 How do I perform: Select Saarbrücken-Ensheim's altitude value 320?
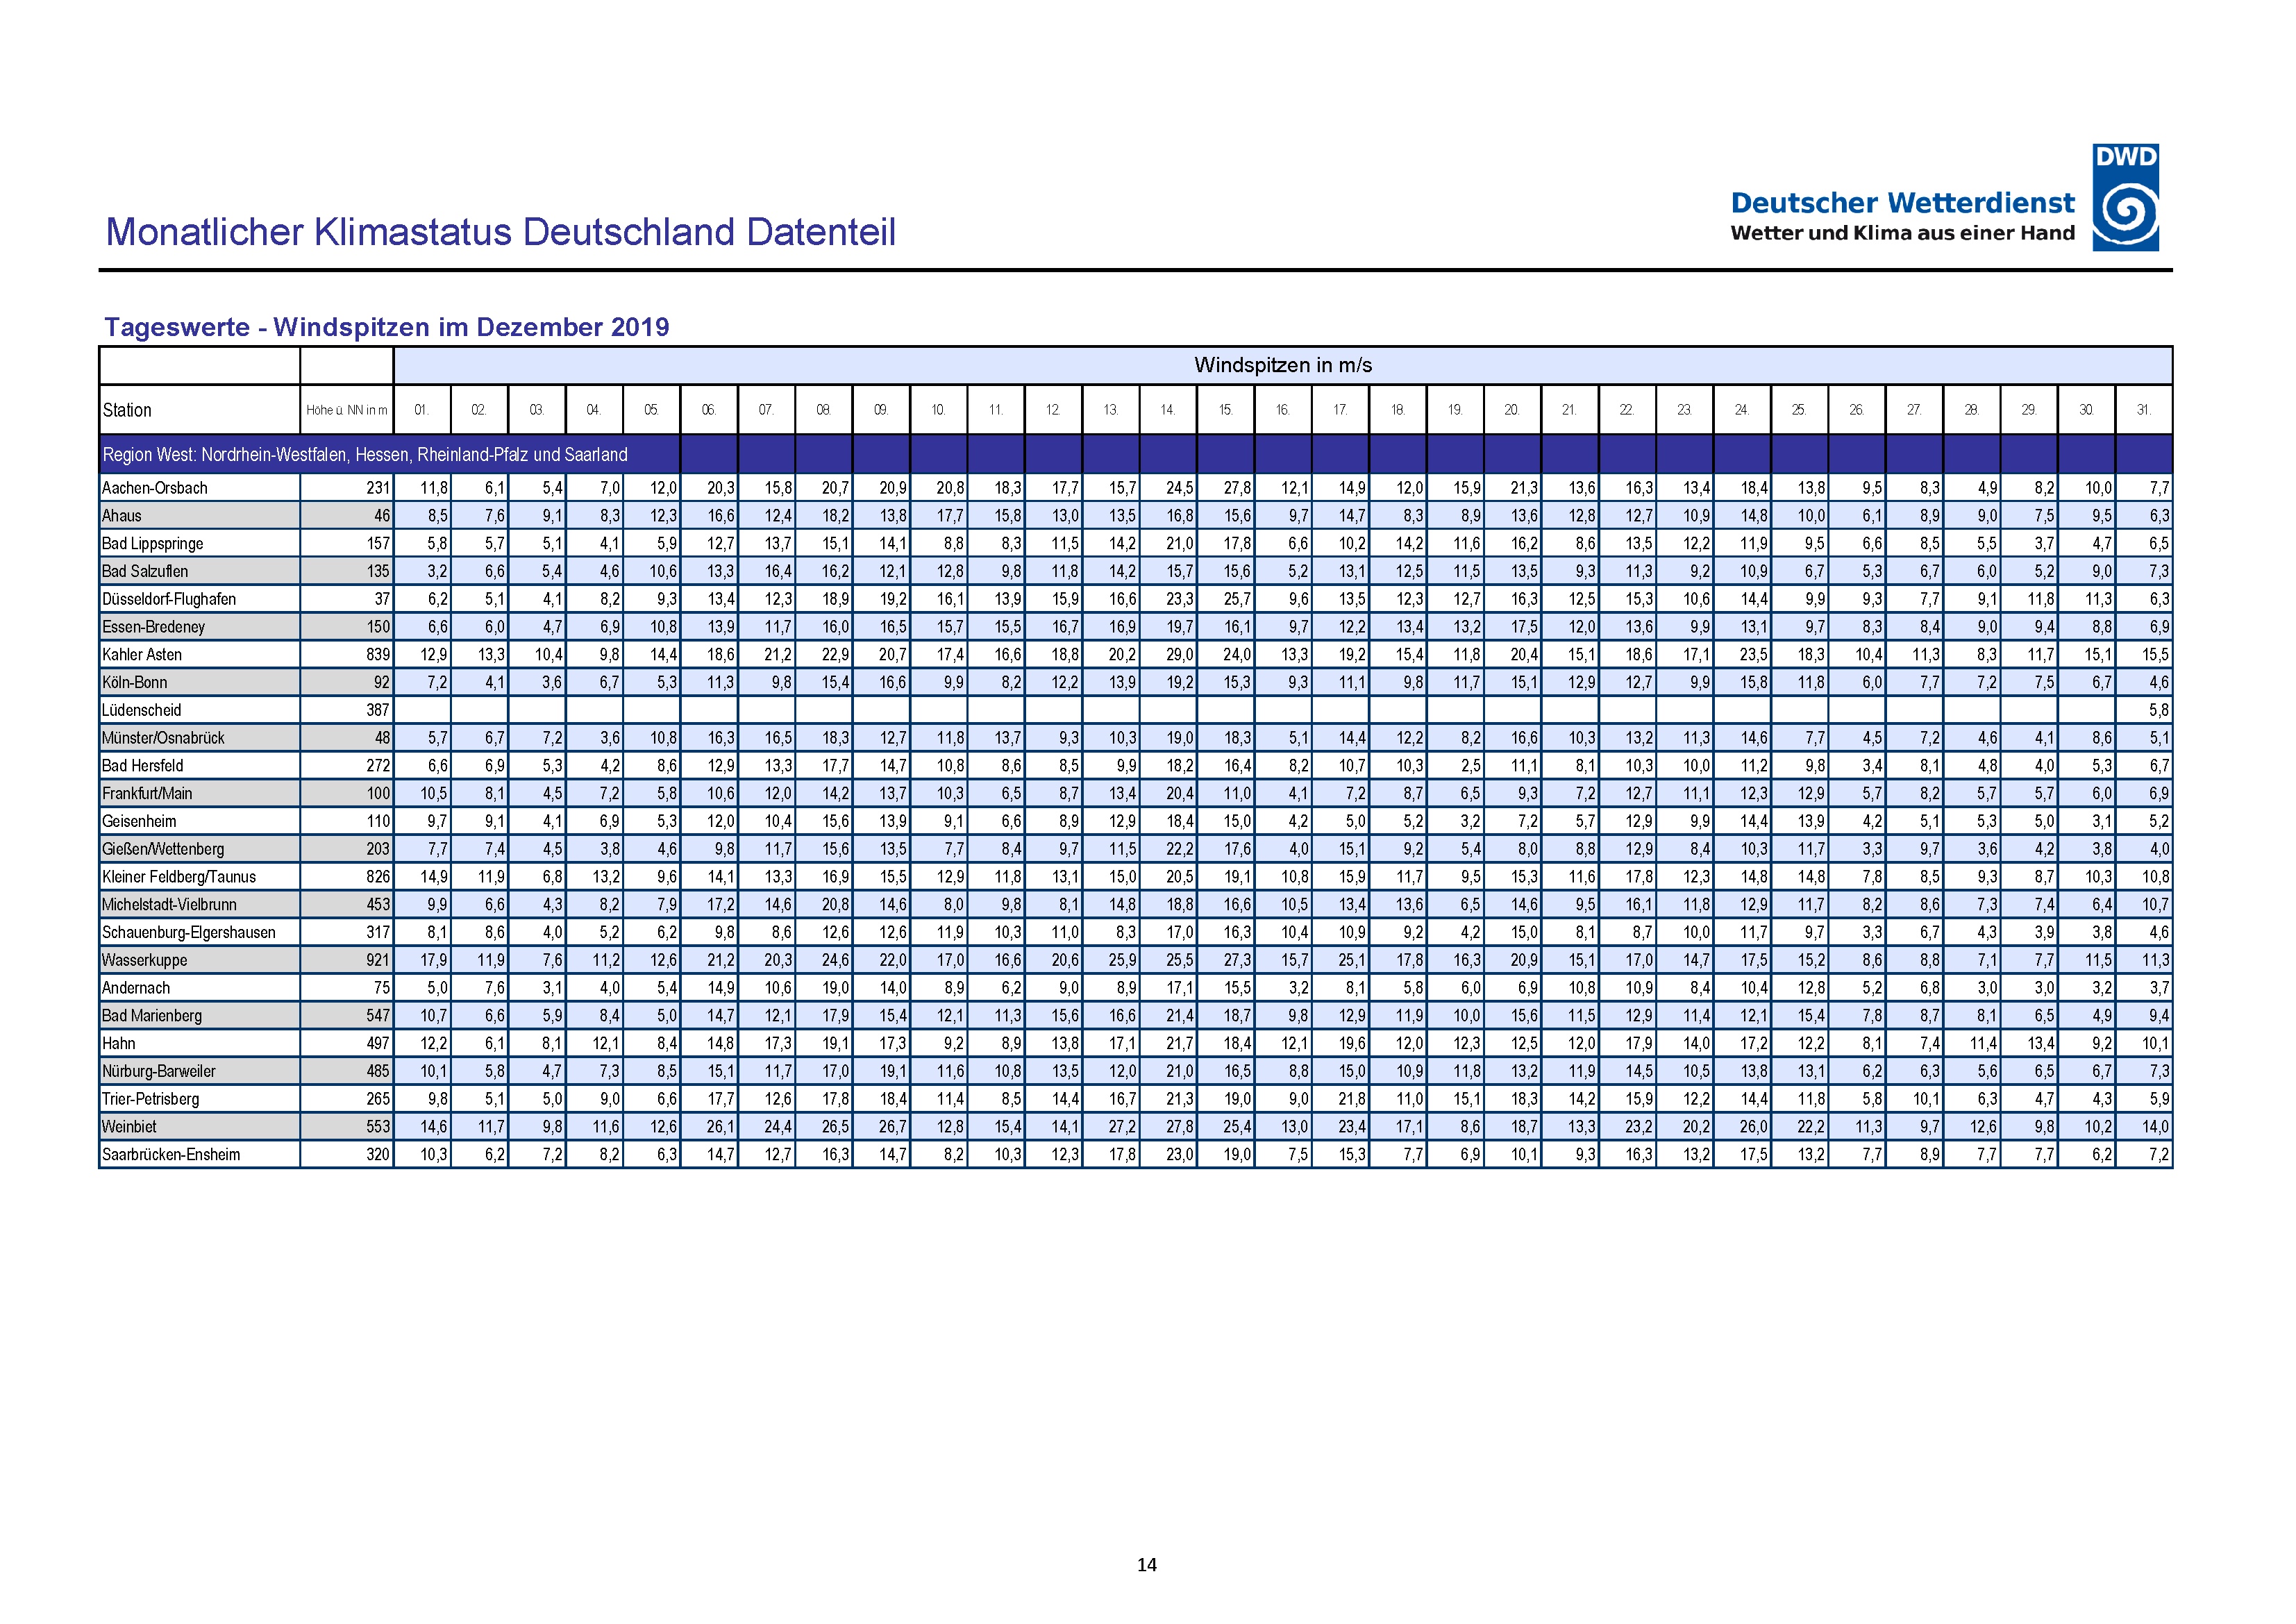(378, 1155)
